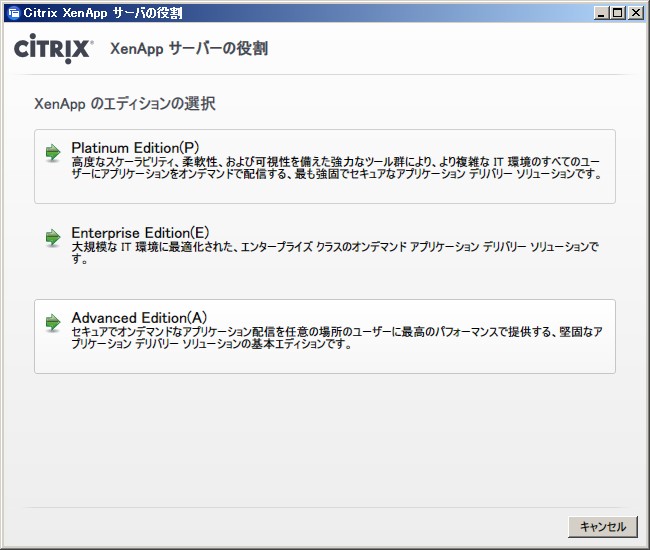Click the green arrow beside Platinum Edition
This screenshot has height=550, width=650.
[x=53, y=153]
